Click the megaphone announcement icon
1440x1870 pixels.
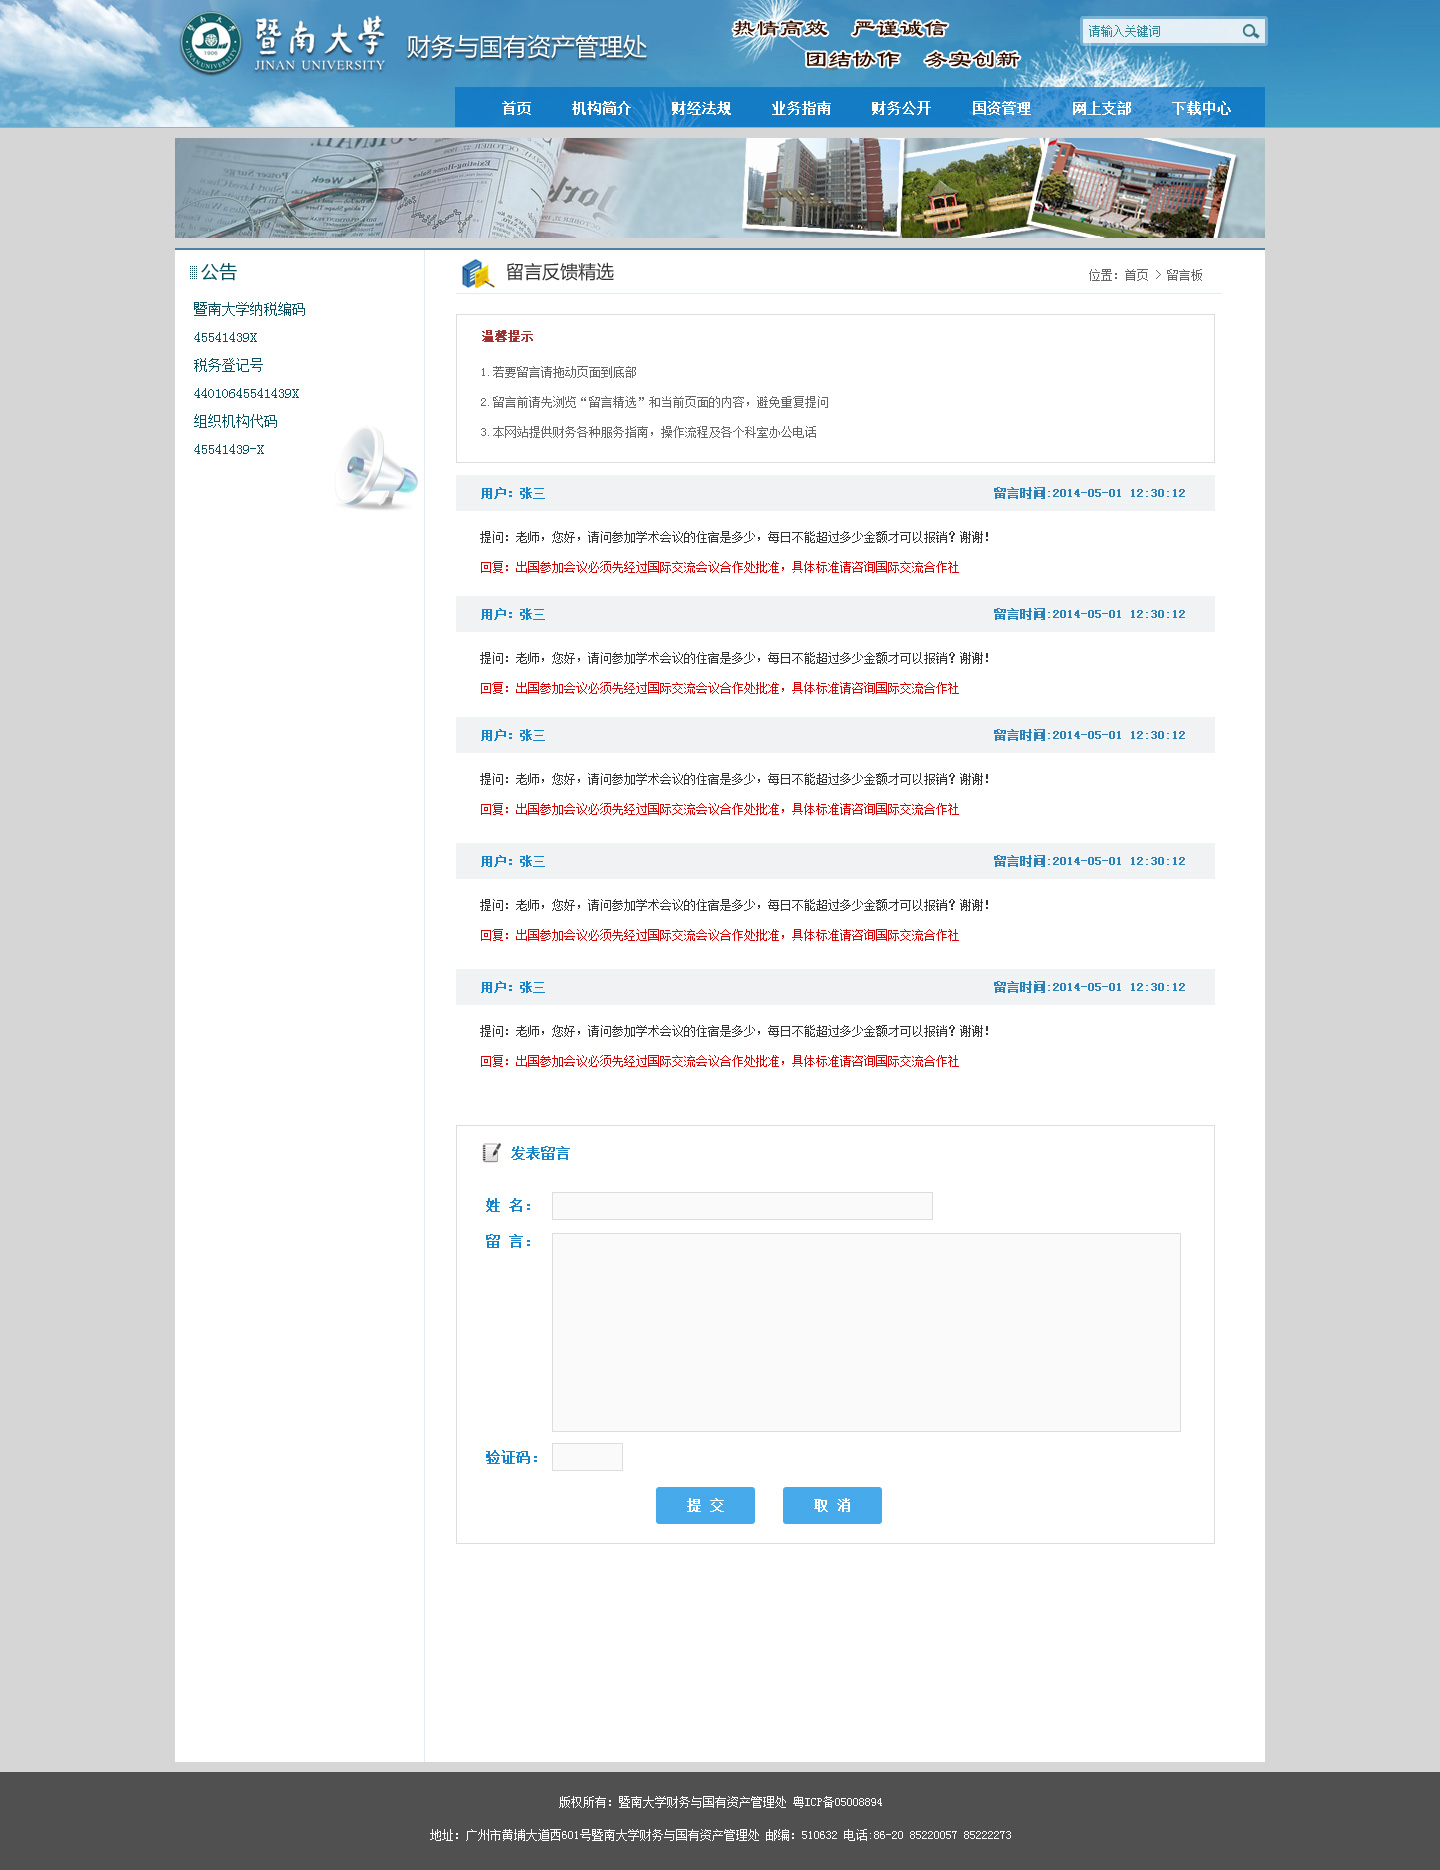[376, 468]
